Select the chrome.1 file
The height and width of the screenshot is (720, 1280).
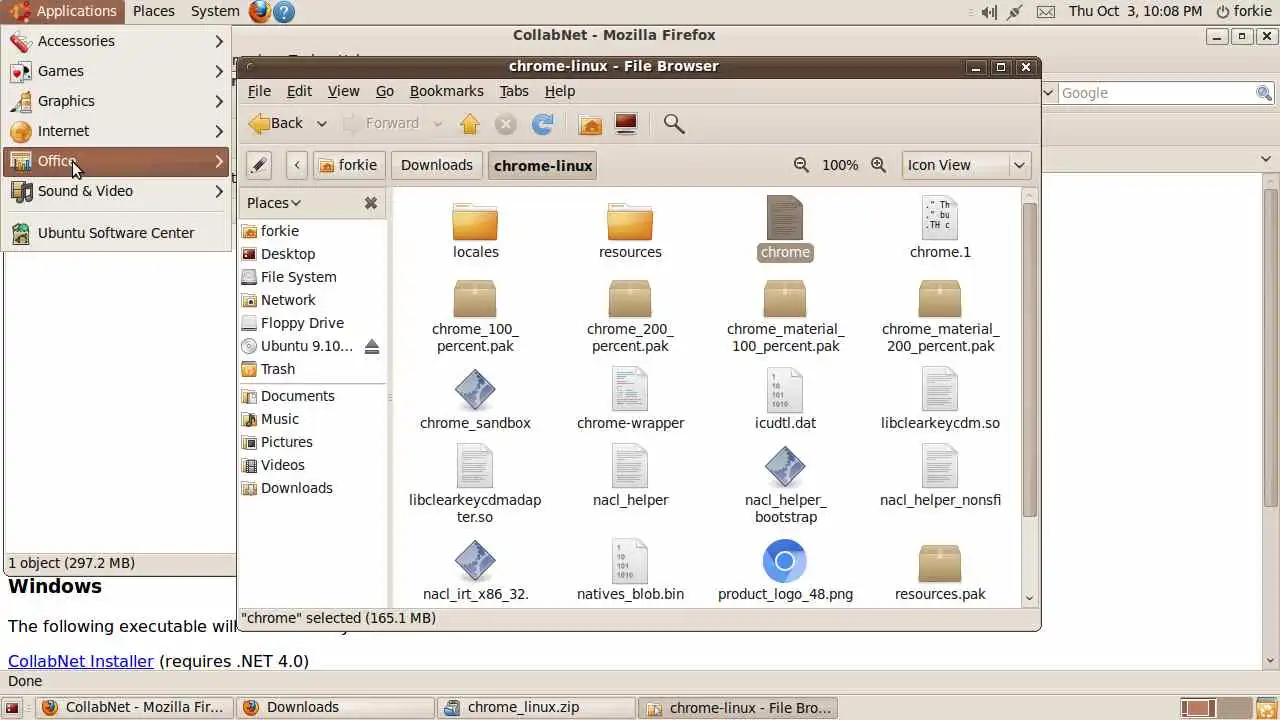[x=940, y=229]
